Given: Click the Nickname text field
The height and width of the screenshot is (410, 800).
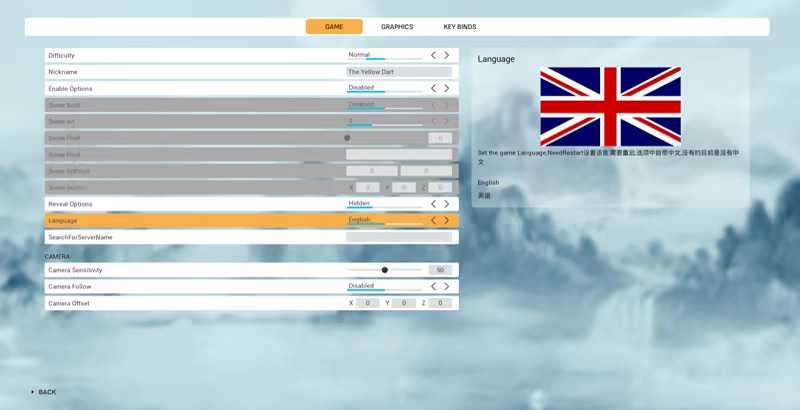Looking at the screenshot, I should pyautogui.click(x=399, y=72).
